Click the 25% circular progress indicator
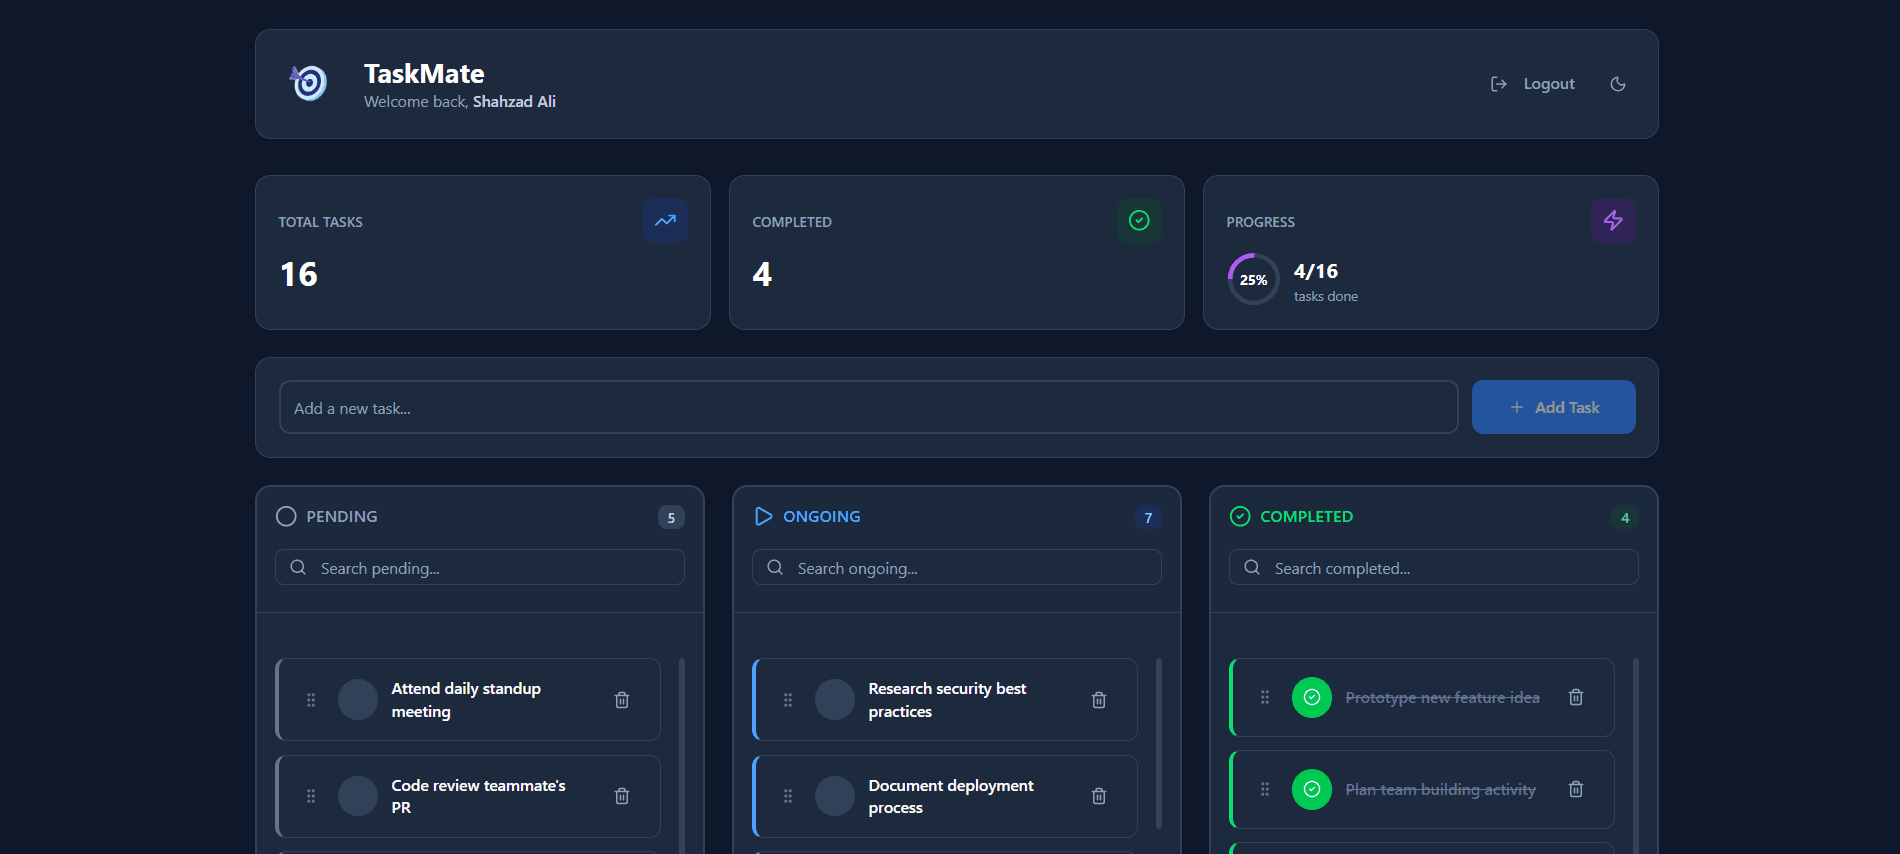The width and height of the screenshot is (1900, 854). coord(1253,280)
